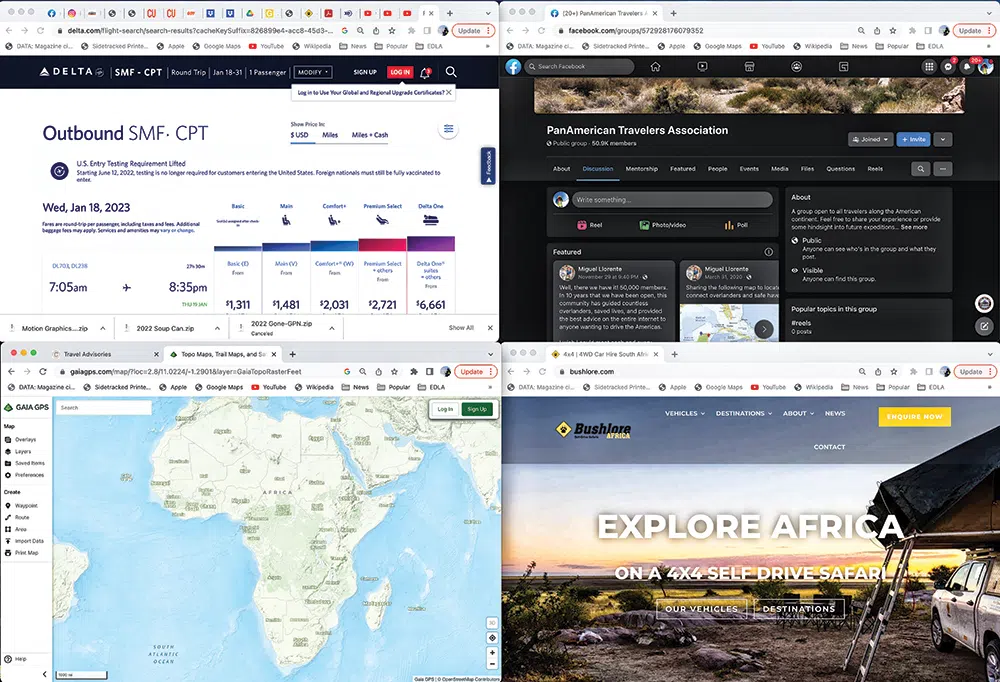Open options chevron for 2022 Soup Can.zip
This screenshot has width=1000, height=682.
pos(217,329)
